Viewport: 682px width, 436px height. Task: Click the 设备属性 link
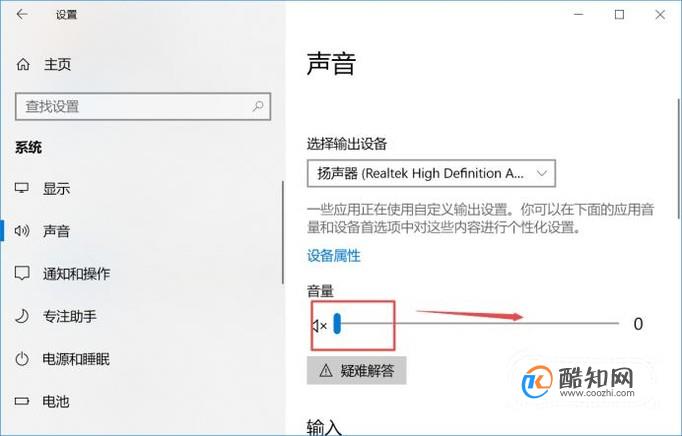click(x=334, y=256)
